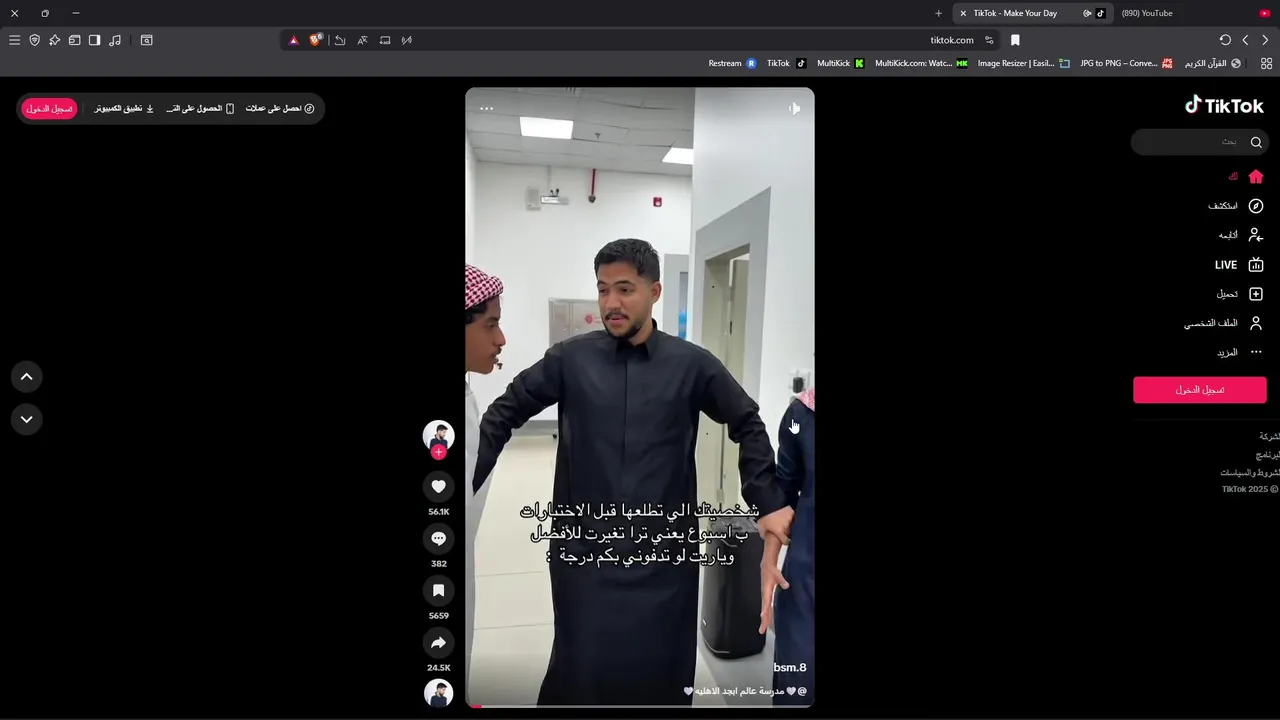Click the تطبيق الكمبيوتر desktop app button
Viewport: 1280px width, 720px height.
pyautogui.click(x=124, y=108)
